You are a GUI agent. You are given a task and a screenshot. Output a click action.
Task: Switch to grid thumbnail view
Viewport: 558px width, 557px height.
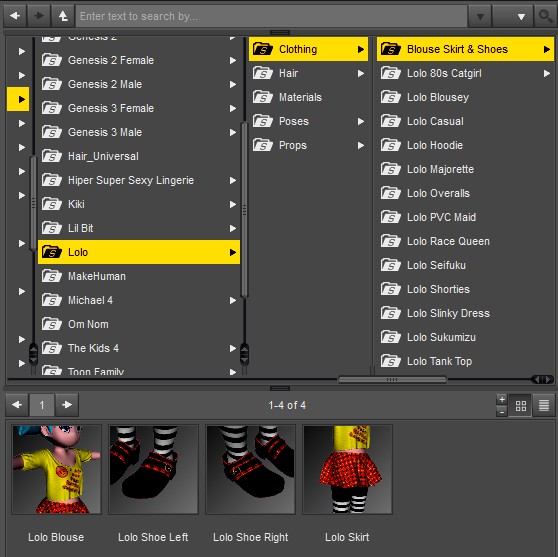521,405
